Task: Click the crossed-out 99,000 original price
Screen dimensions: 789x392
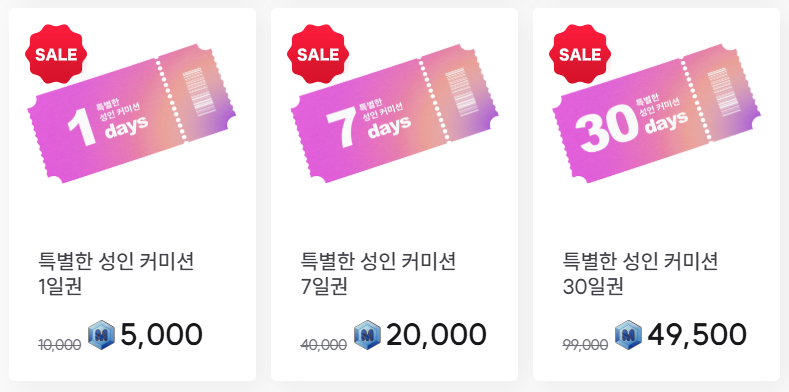Action: pos(585,345)
